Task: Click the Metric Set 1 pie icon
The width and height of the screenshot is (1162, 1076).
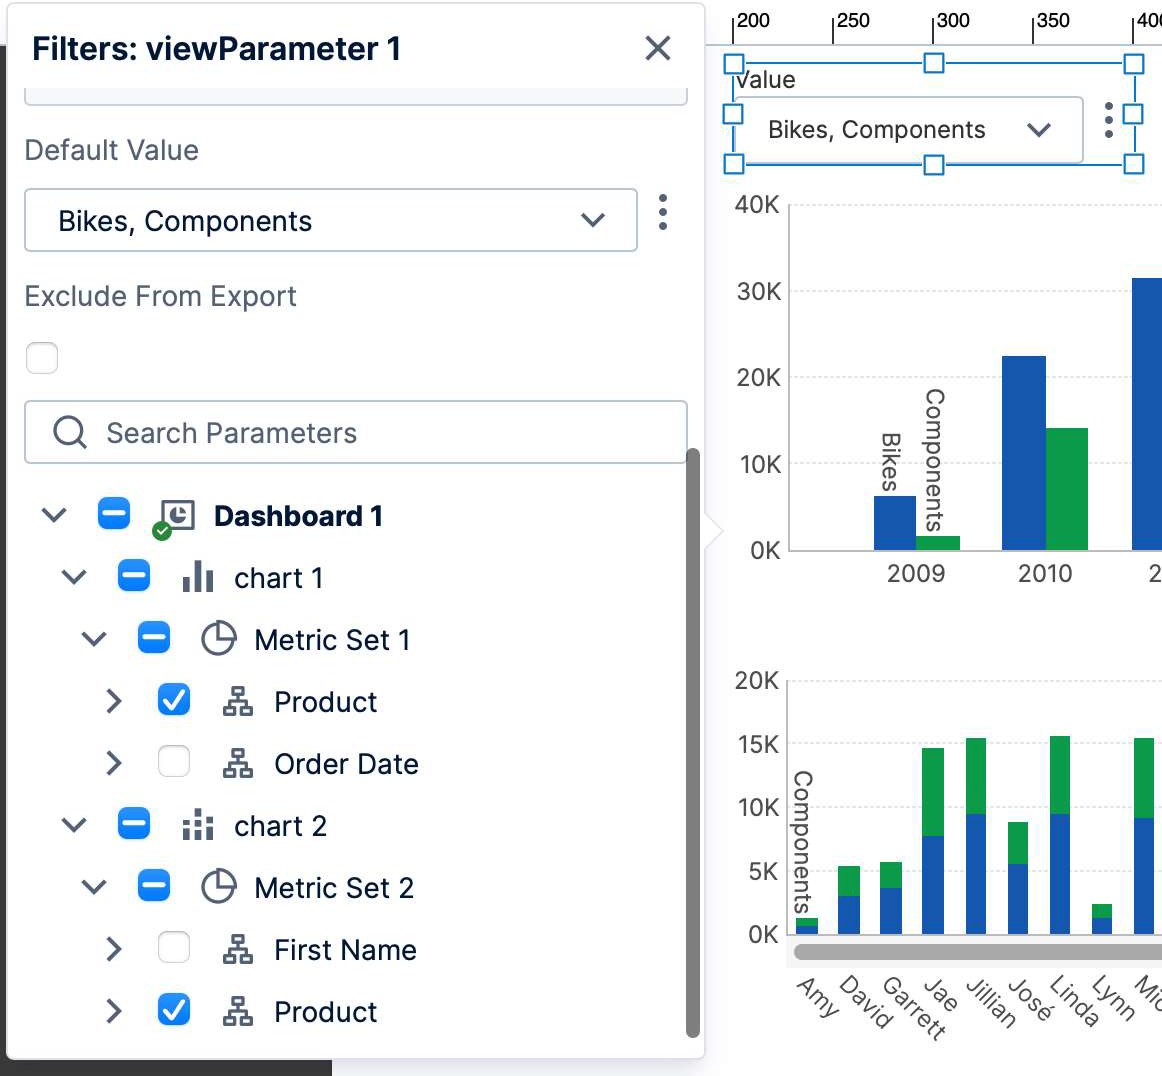Action: [x=218, y=640]
